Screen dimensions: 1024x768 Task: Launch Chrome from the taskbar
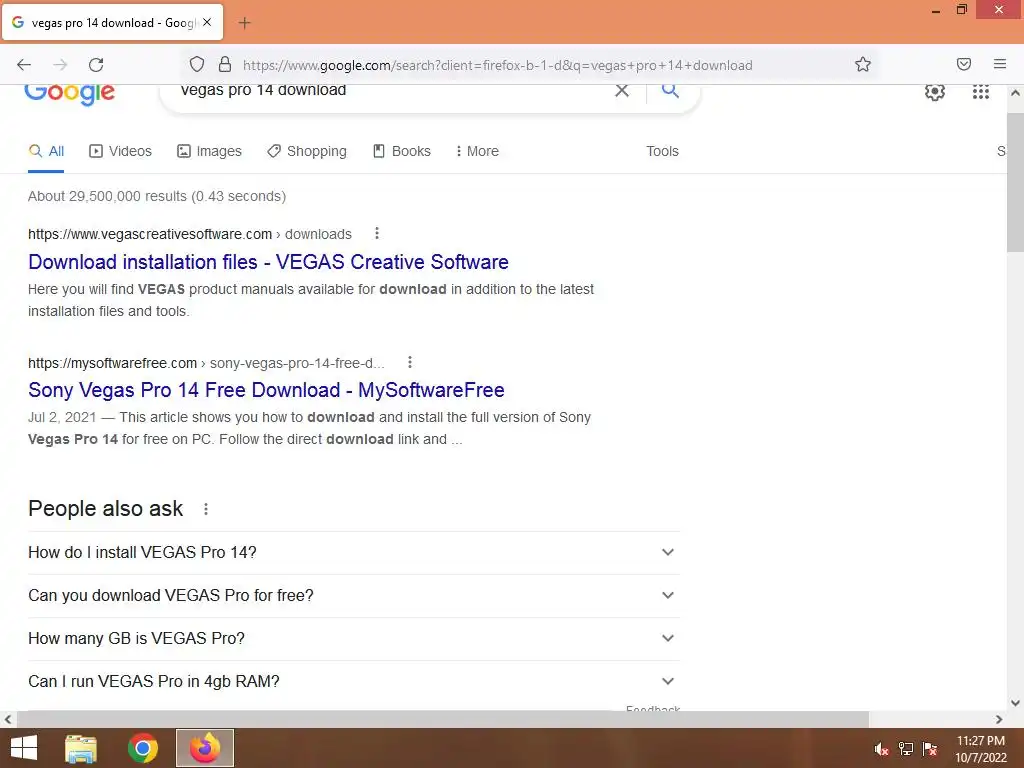tap(142, 748)
